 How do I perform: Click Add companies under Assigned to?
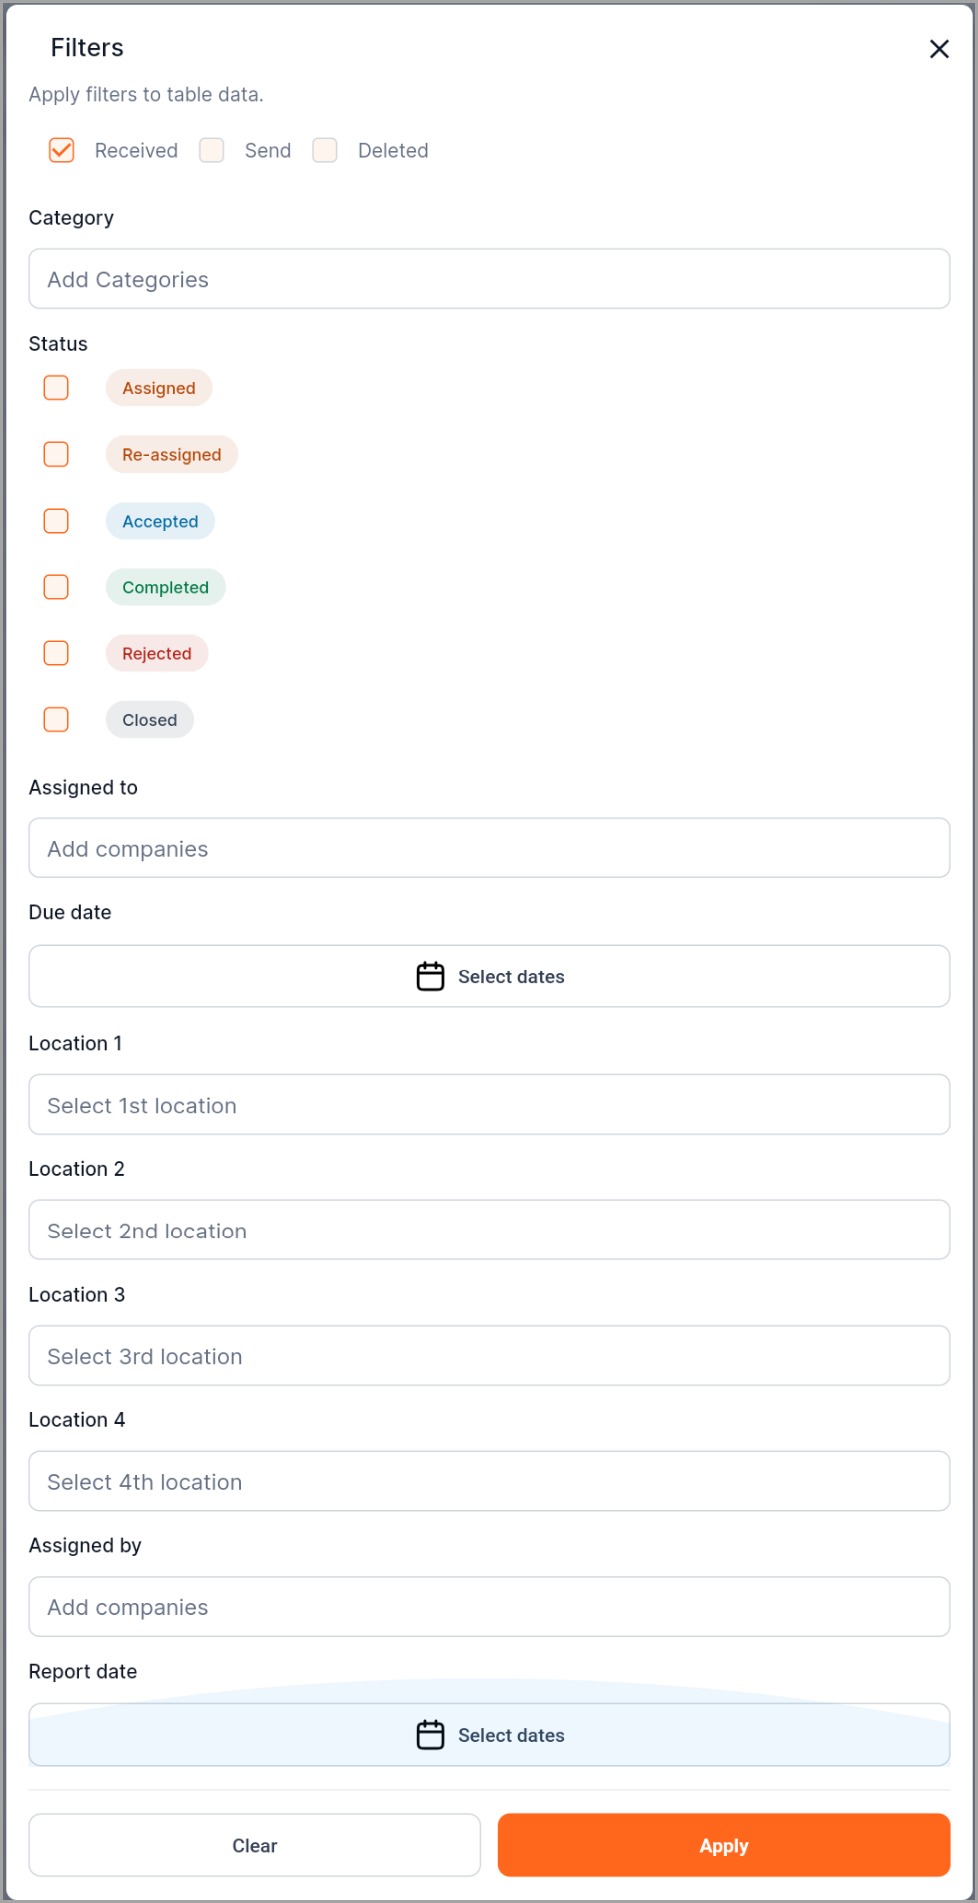pyautogui.click(x=489, y=848)
